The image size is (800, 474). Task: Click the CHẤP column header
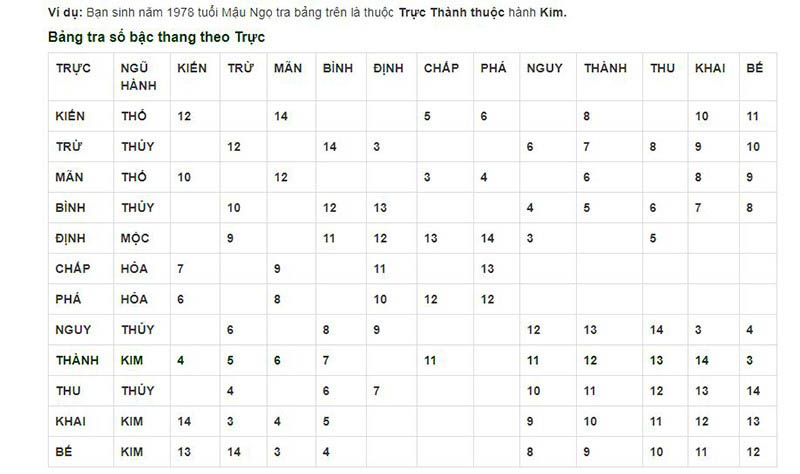441,68
